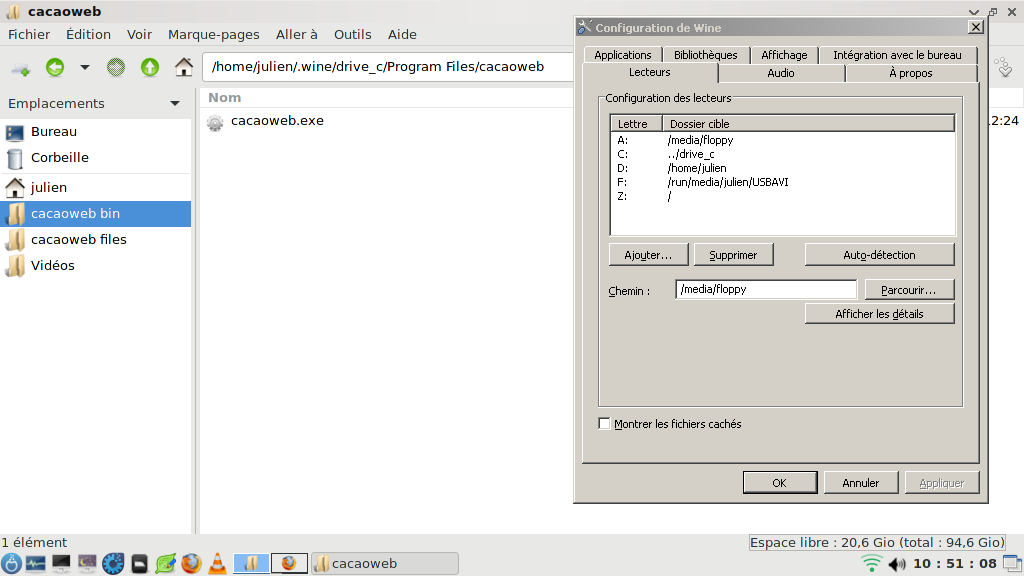Open the julien home icon in the sidebar

(15, 188)
